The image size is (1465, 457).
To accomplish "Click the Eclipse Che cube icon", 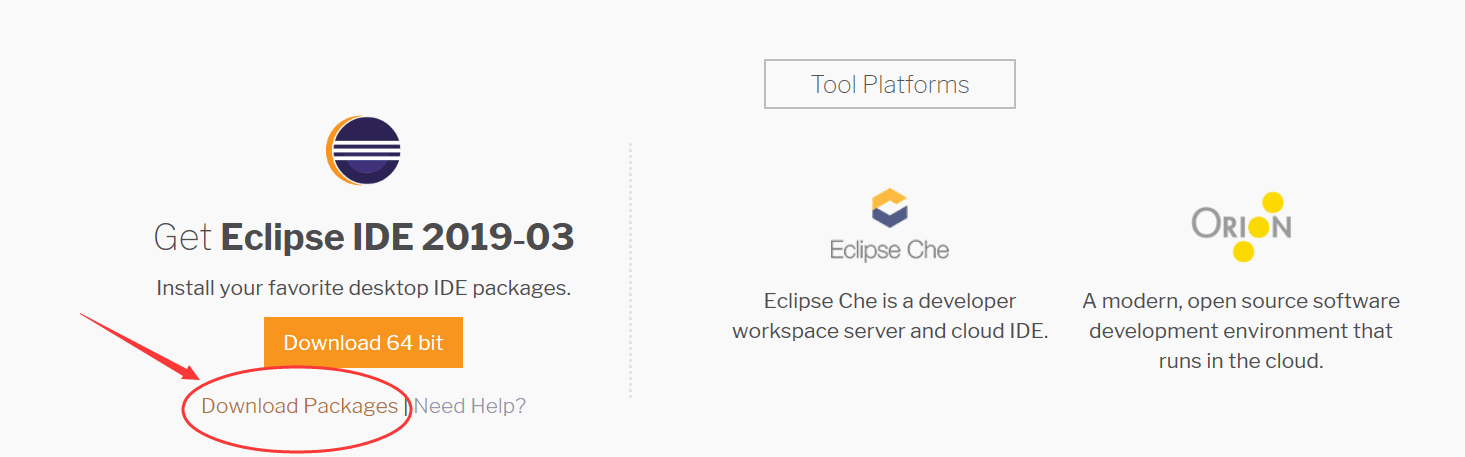I will pos(890,208).
